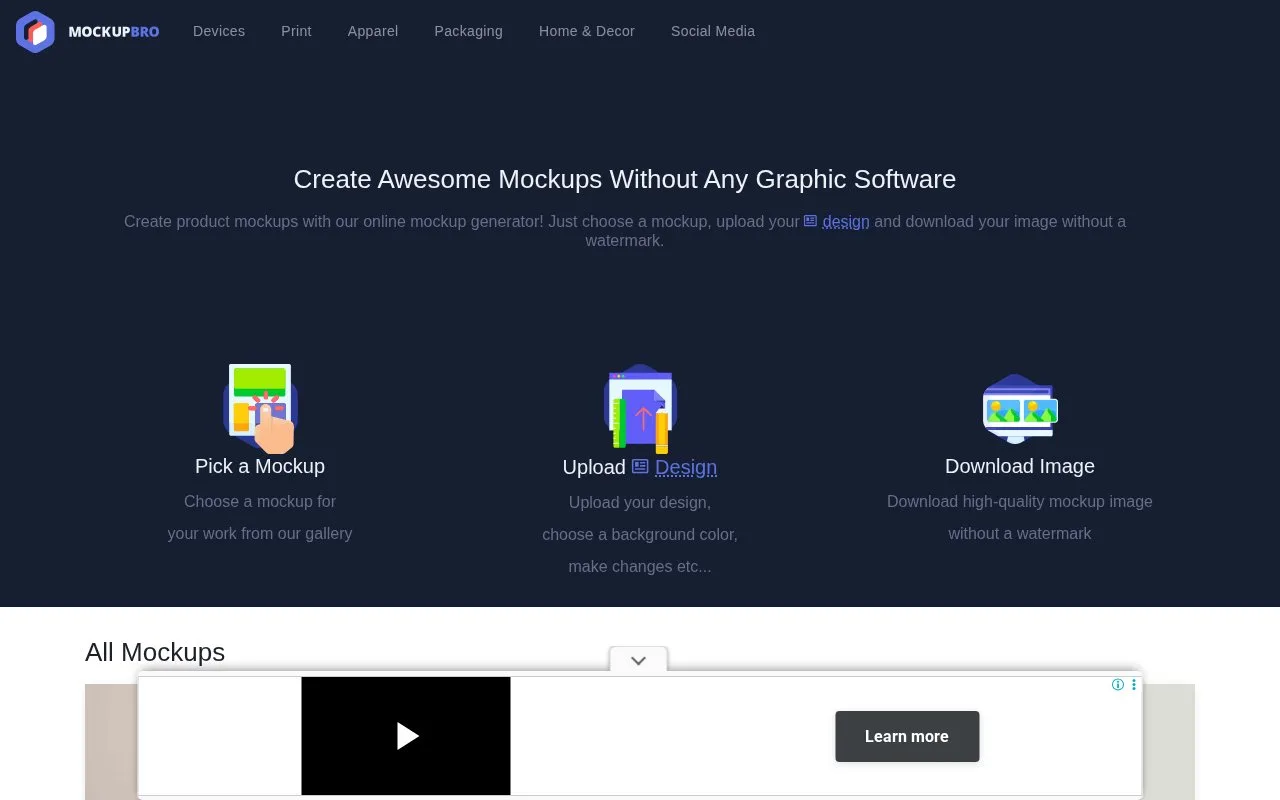
Task: Open the Social Media menu
Action: (713, 31)
